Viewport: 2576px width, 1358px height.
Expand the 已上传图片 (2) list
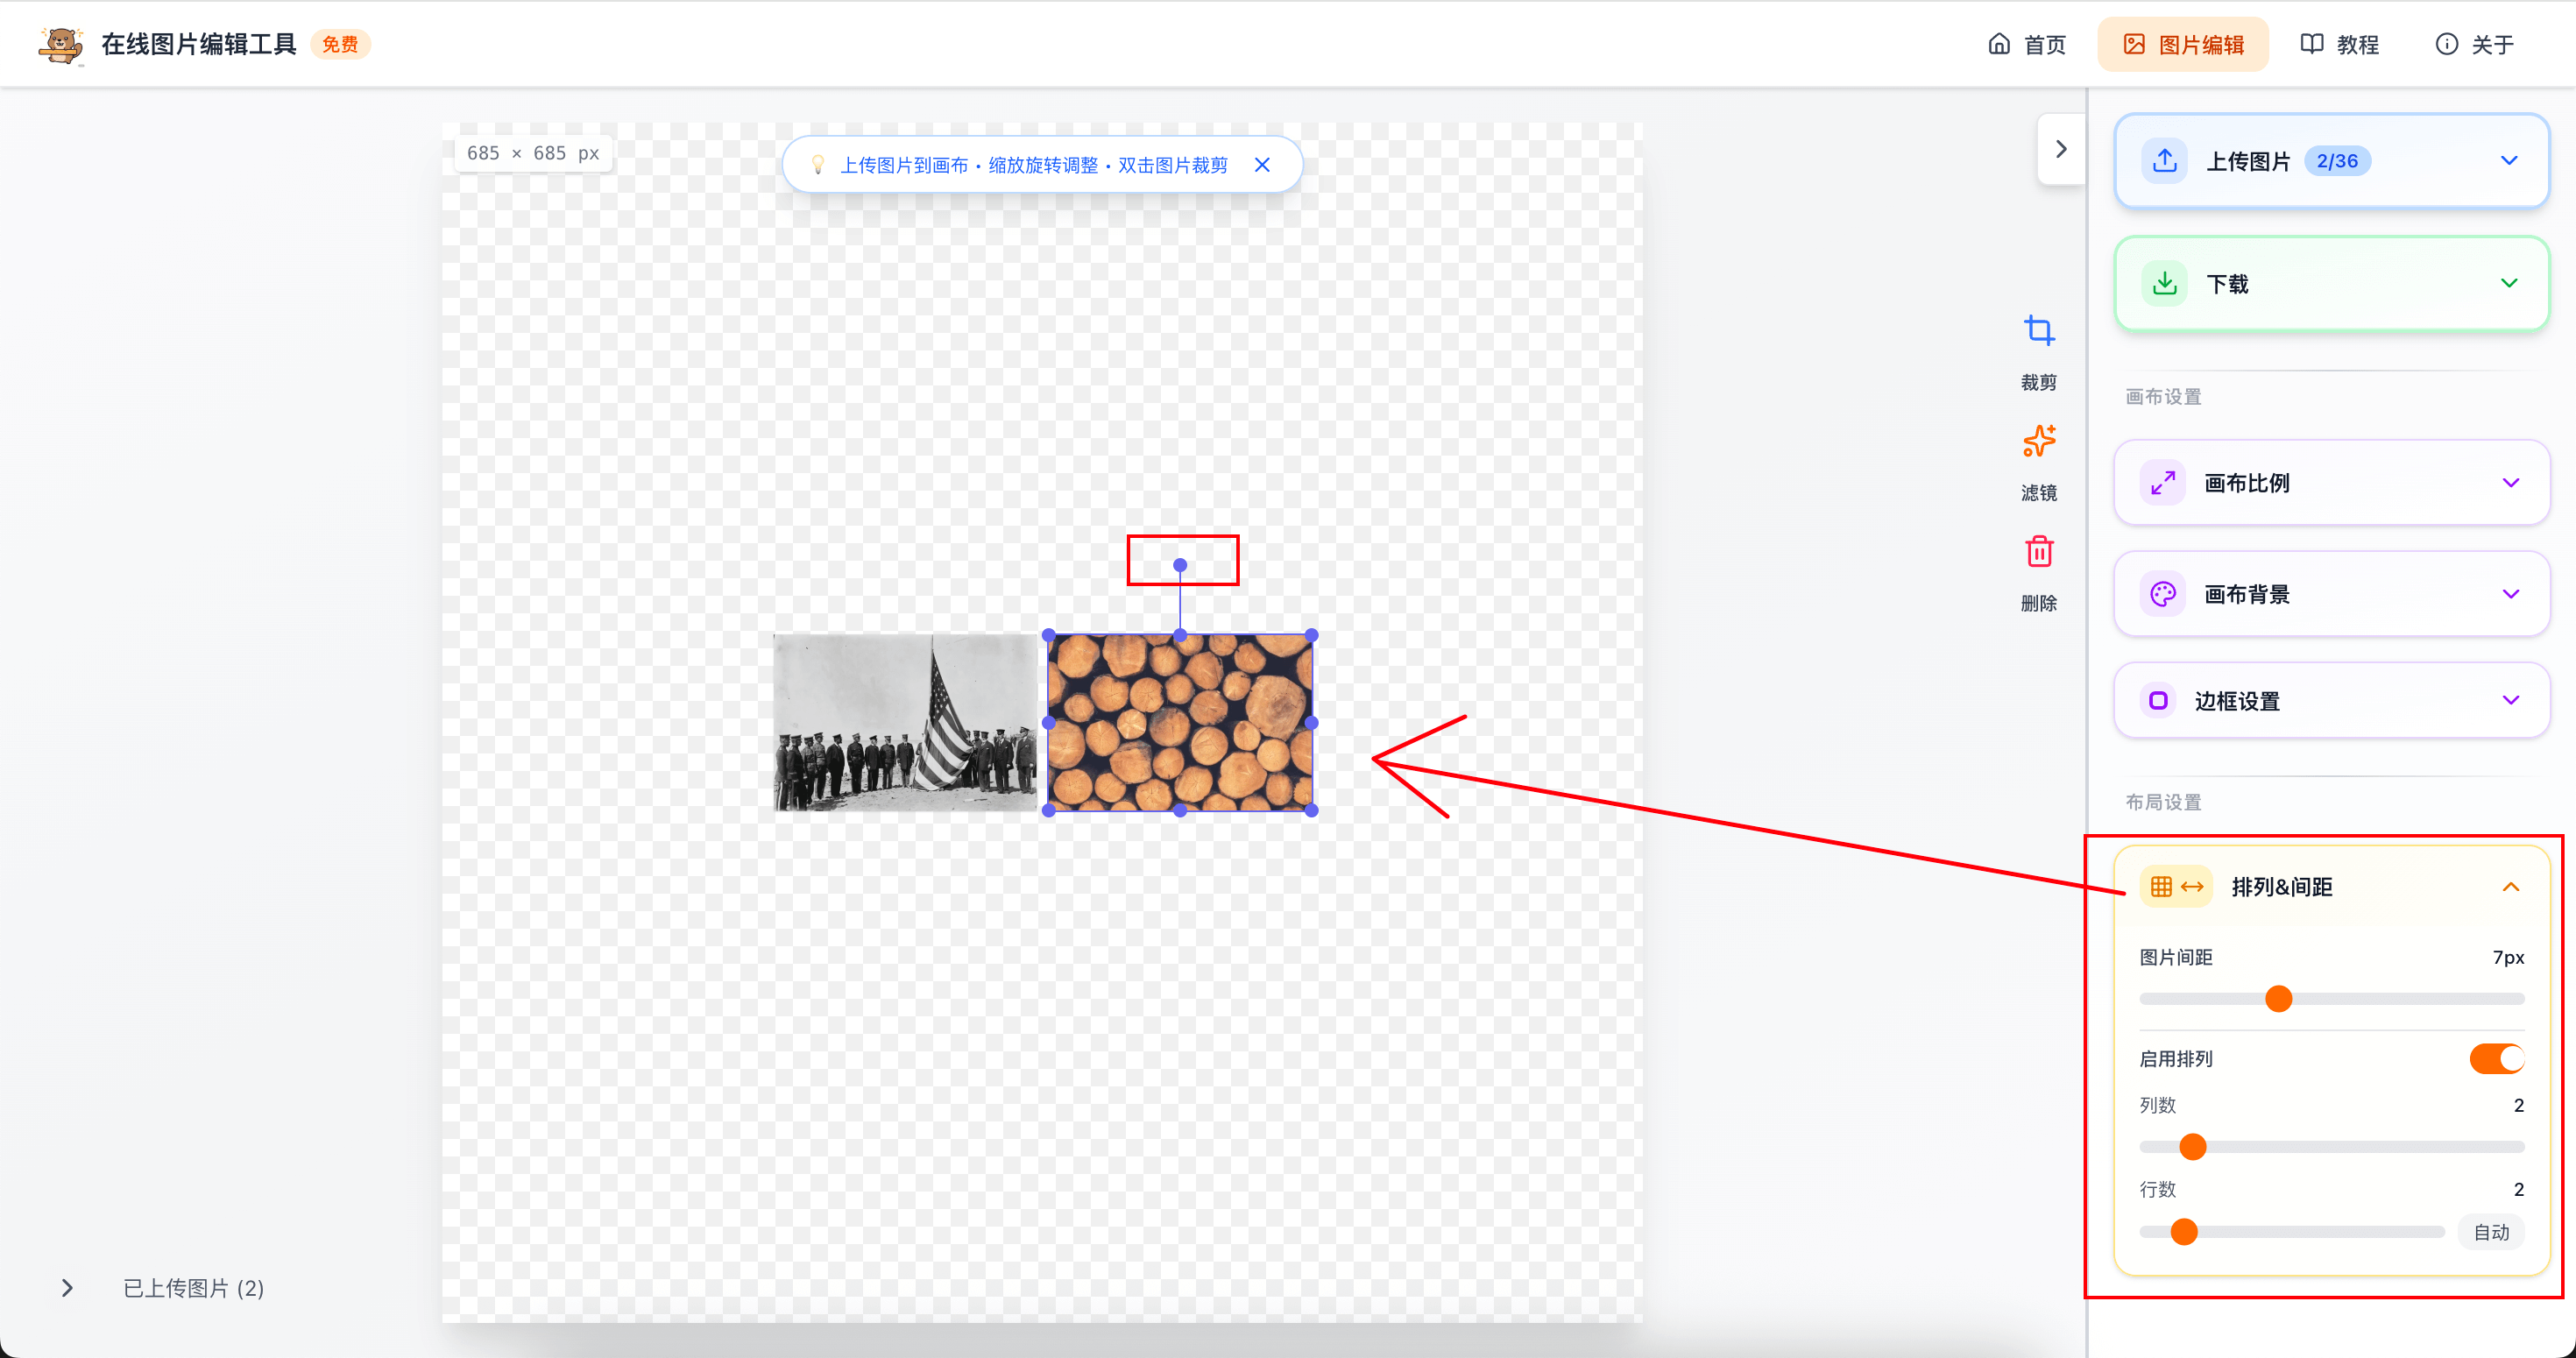(x=68, y=1288)
